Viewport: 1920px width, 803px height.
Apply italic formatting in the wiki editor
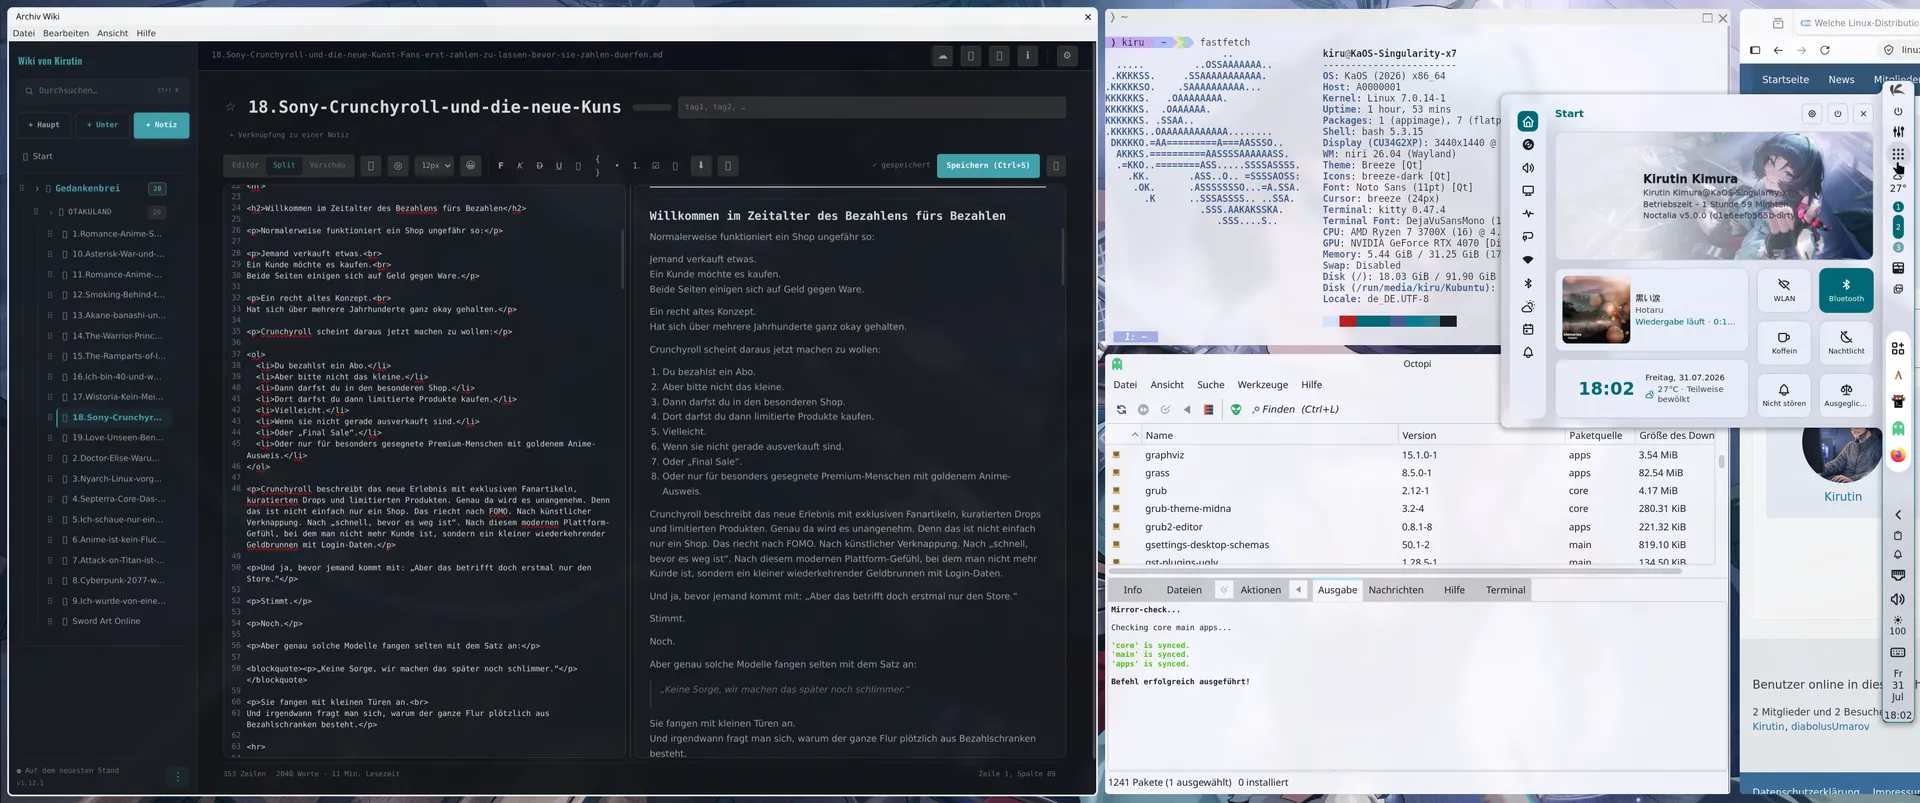(x=520, y=166)
